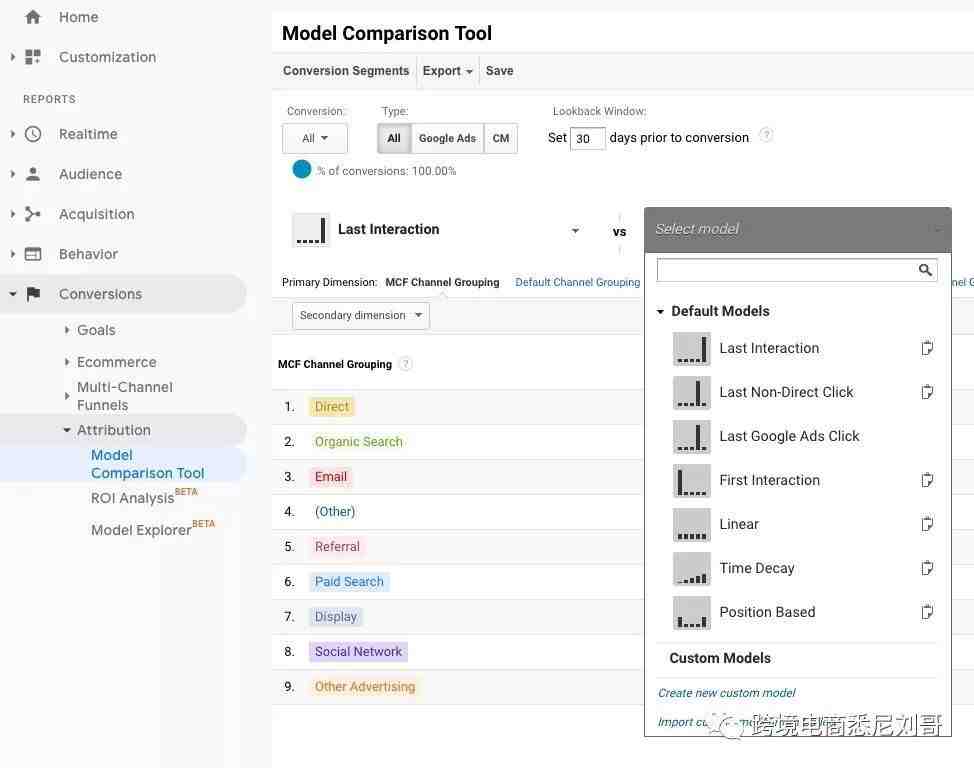974x768 pixels.
Task: Click the Referral channel label
Action: pos(337,547)
